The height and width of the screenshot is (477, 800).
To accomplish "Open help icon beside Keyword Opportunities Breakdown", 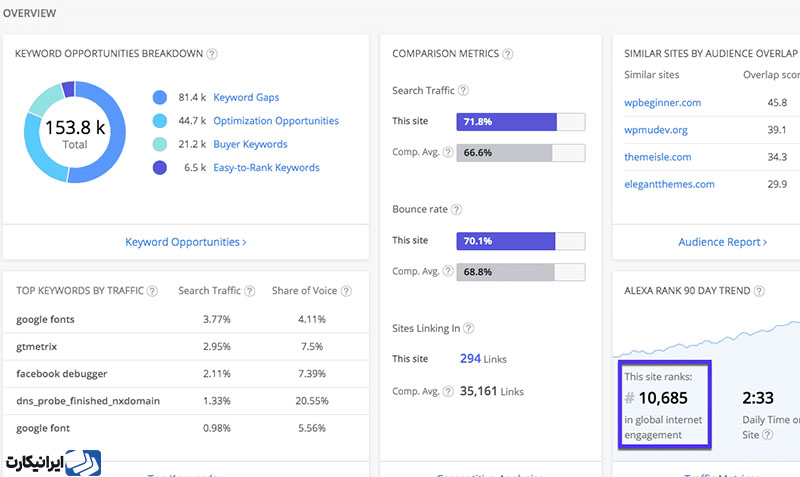I will [x=212, y=54].
